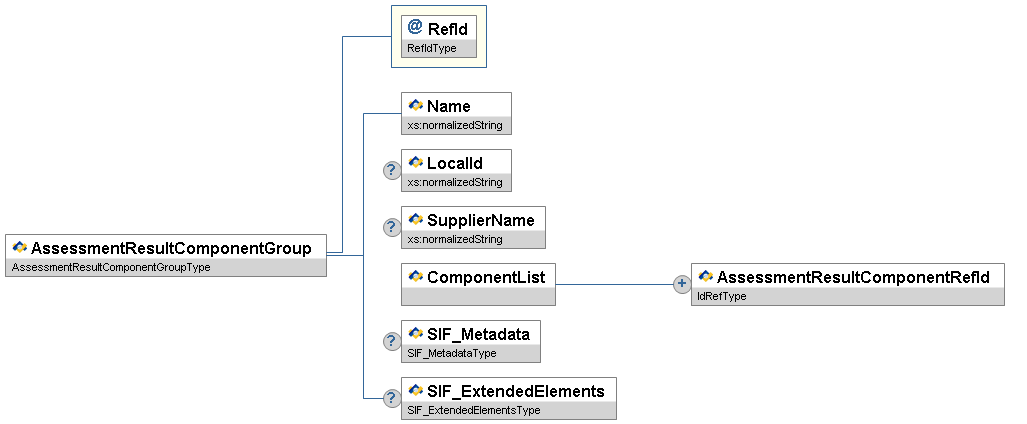
Task: Click the element icon beside SIF_ExtendedElements
Action: tap(415, 390)
